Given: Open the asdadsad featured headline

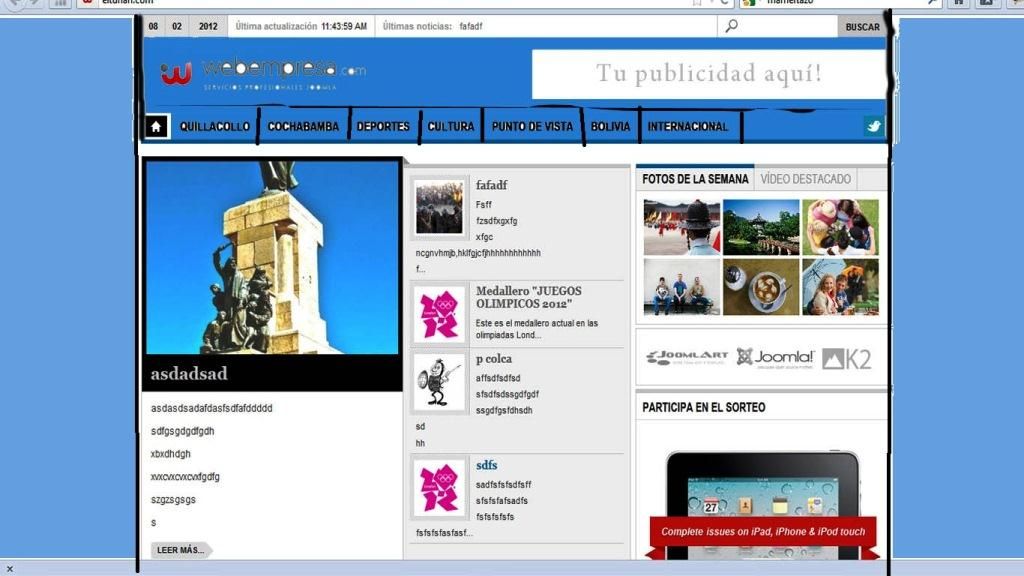Looking at the screenshot, I should (x=189, y=374).
